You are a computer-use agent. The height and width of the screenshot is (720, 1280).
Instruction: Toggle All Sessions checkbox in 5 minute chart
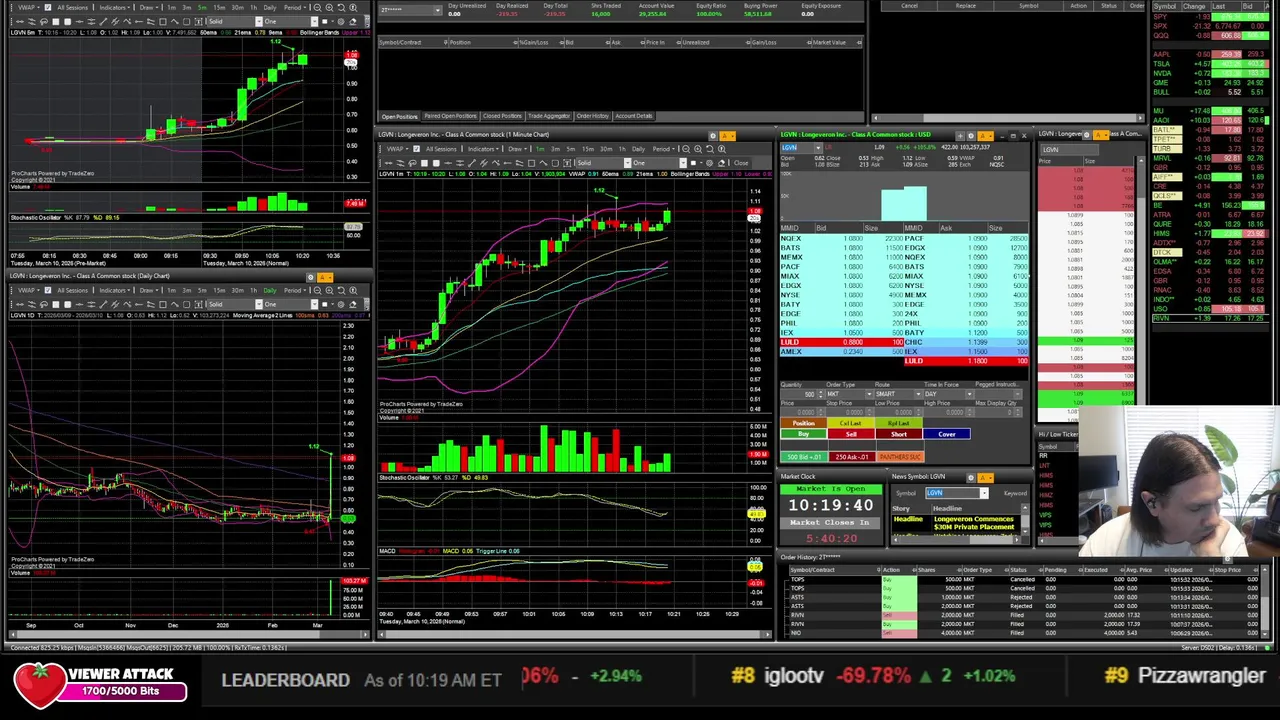[47, 8]
